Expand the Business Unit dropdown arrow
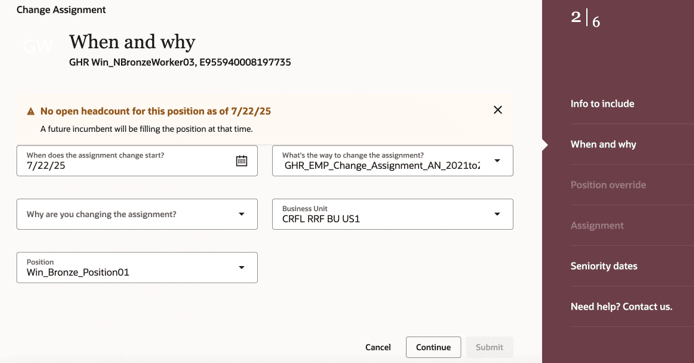Screen dimensions: 694x363 (497, 214)
